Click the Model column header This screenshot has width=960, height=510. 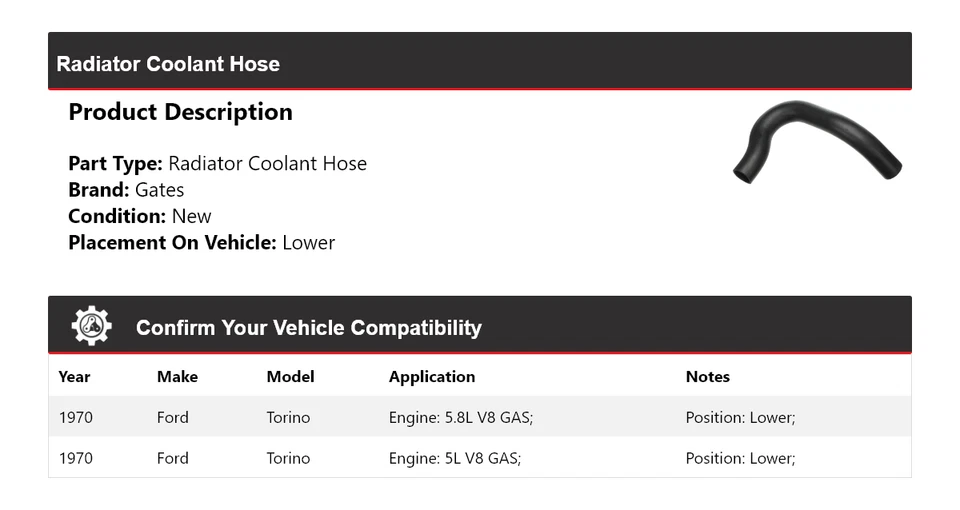[290, 377]
